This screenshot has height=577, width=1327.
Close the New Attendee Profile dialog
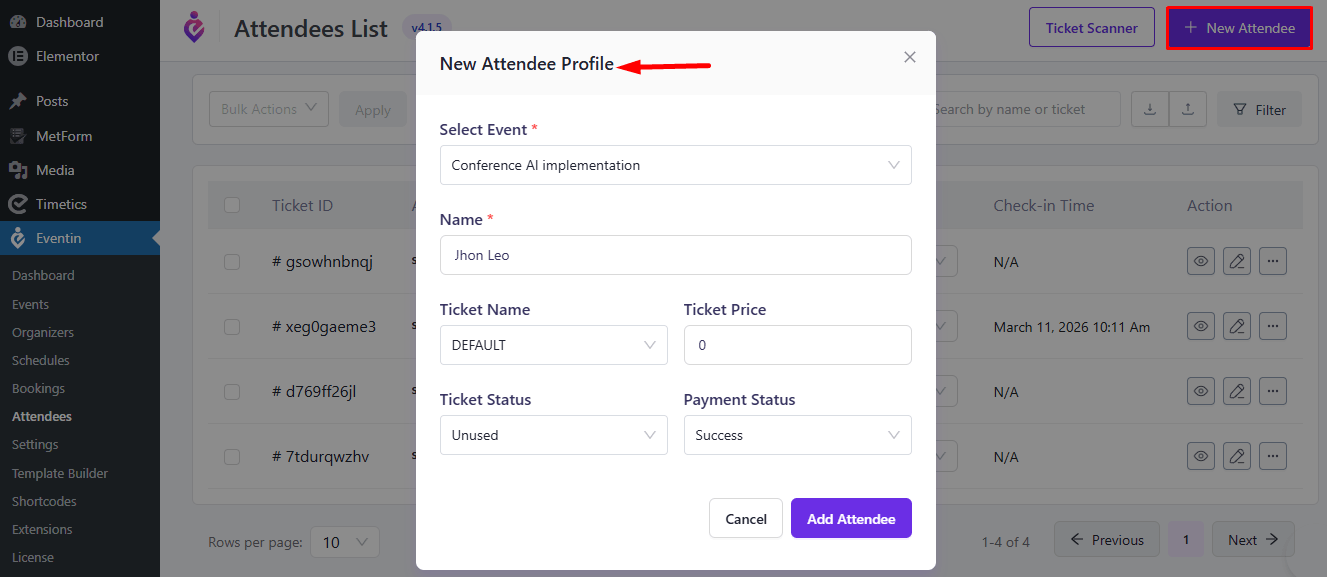(909, 58)
